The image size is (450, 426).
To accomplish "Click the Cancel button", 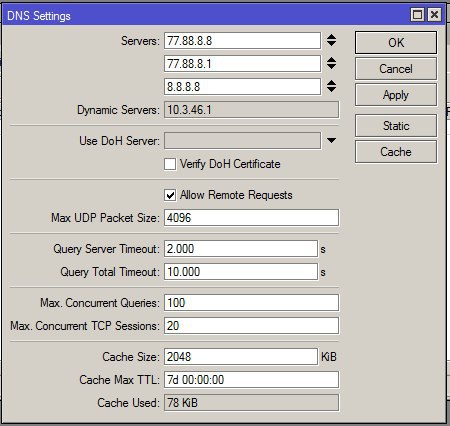I will [396, 69].
